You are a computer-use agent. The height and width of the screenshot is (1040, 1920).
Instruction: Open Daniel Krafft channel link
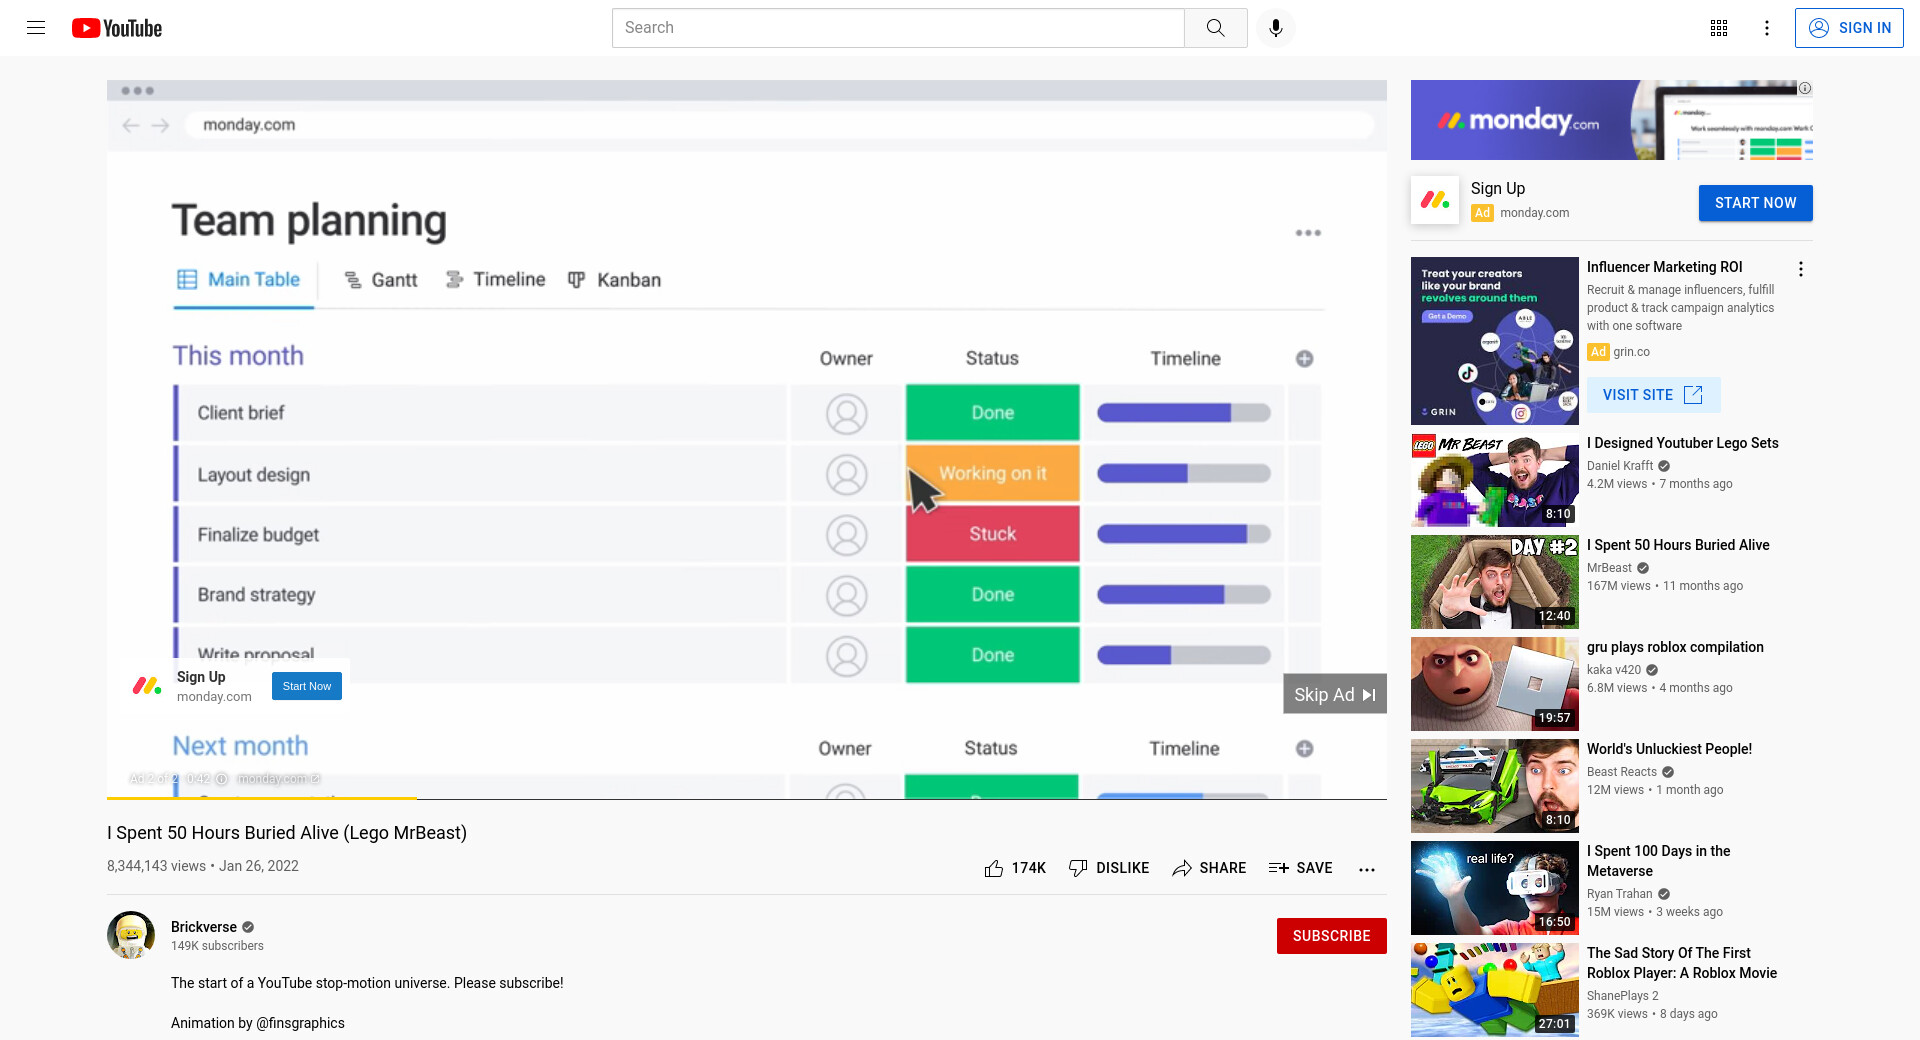(x=1620, y=466)
